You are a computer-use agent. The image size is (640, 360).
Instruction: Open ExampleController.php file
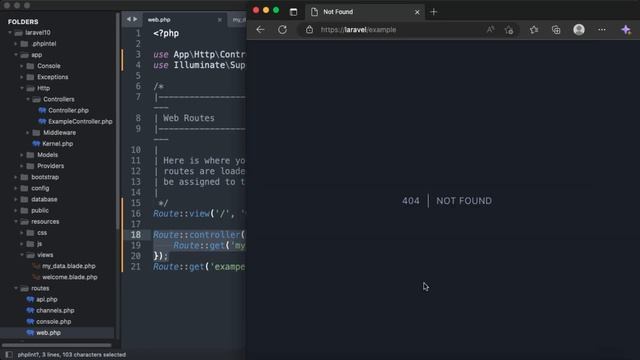point(80,122)
